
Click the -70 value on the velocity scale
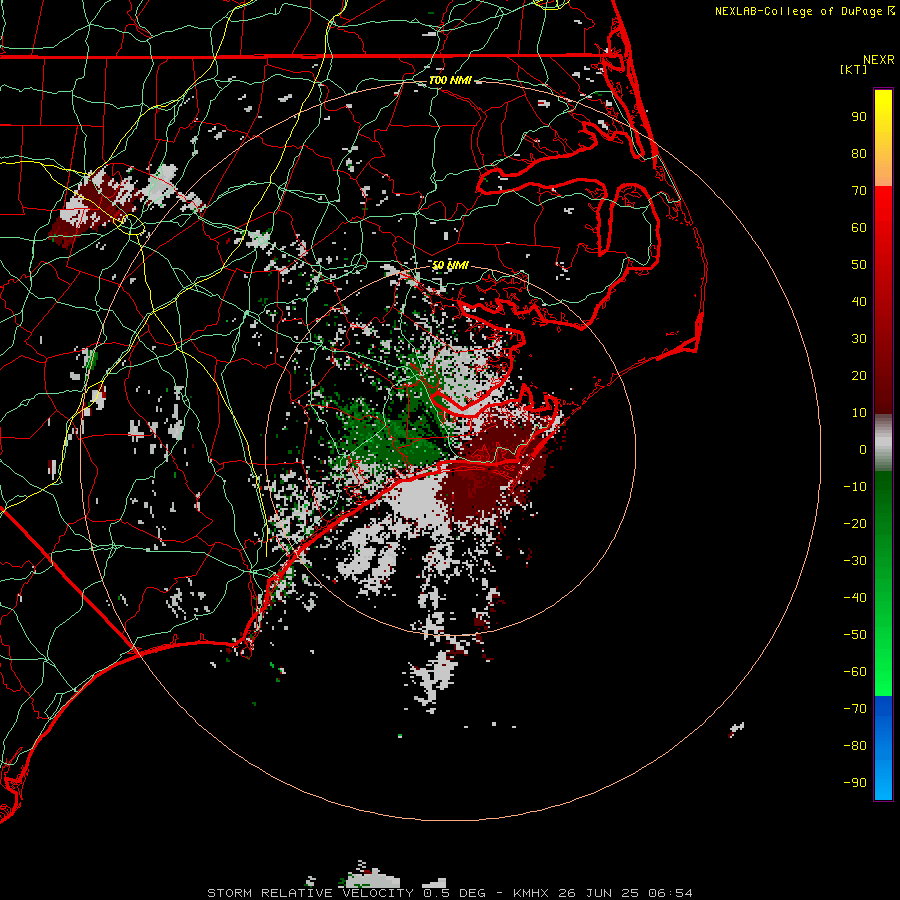click(x=855, y=709)
